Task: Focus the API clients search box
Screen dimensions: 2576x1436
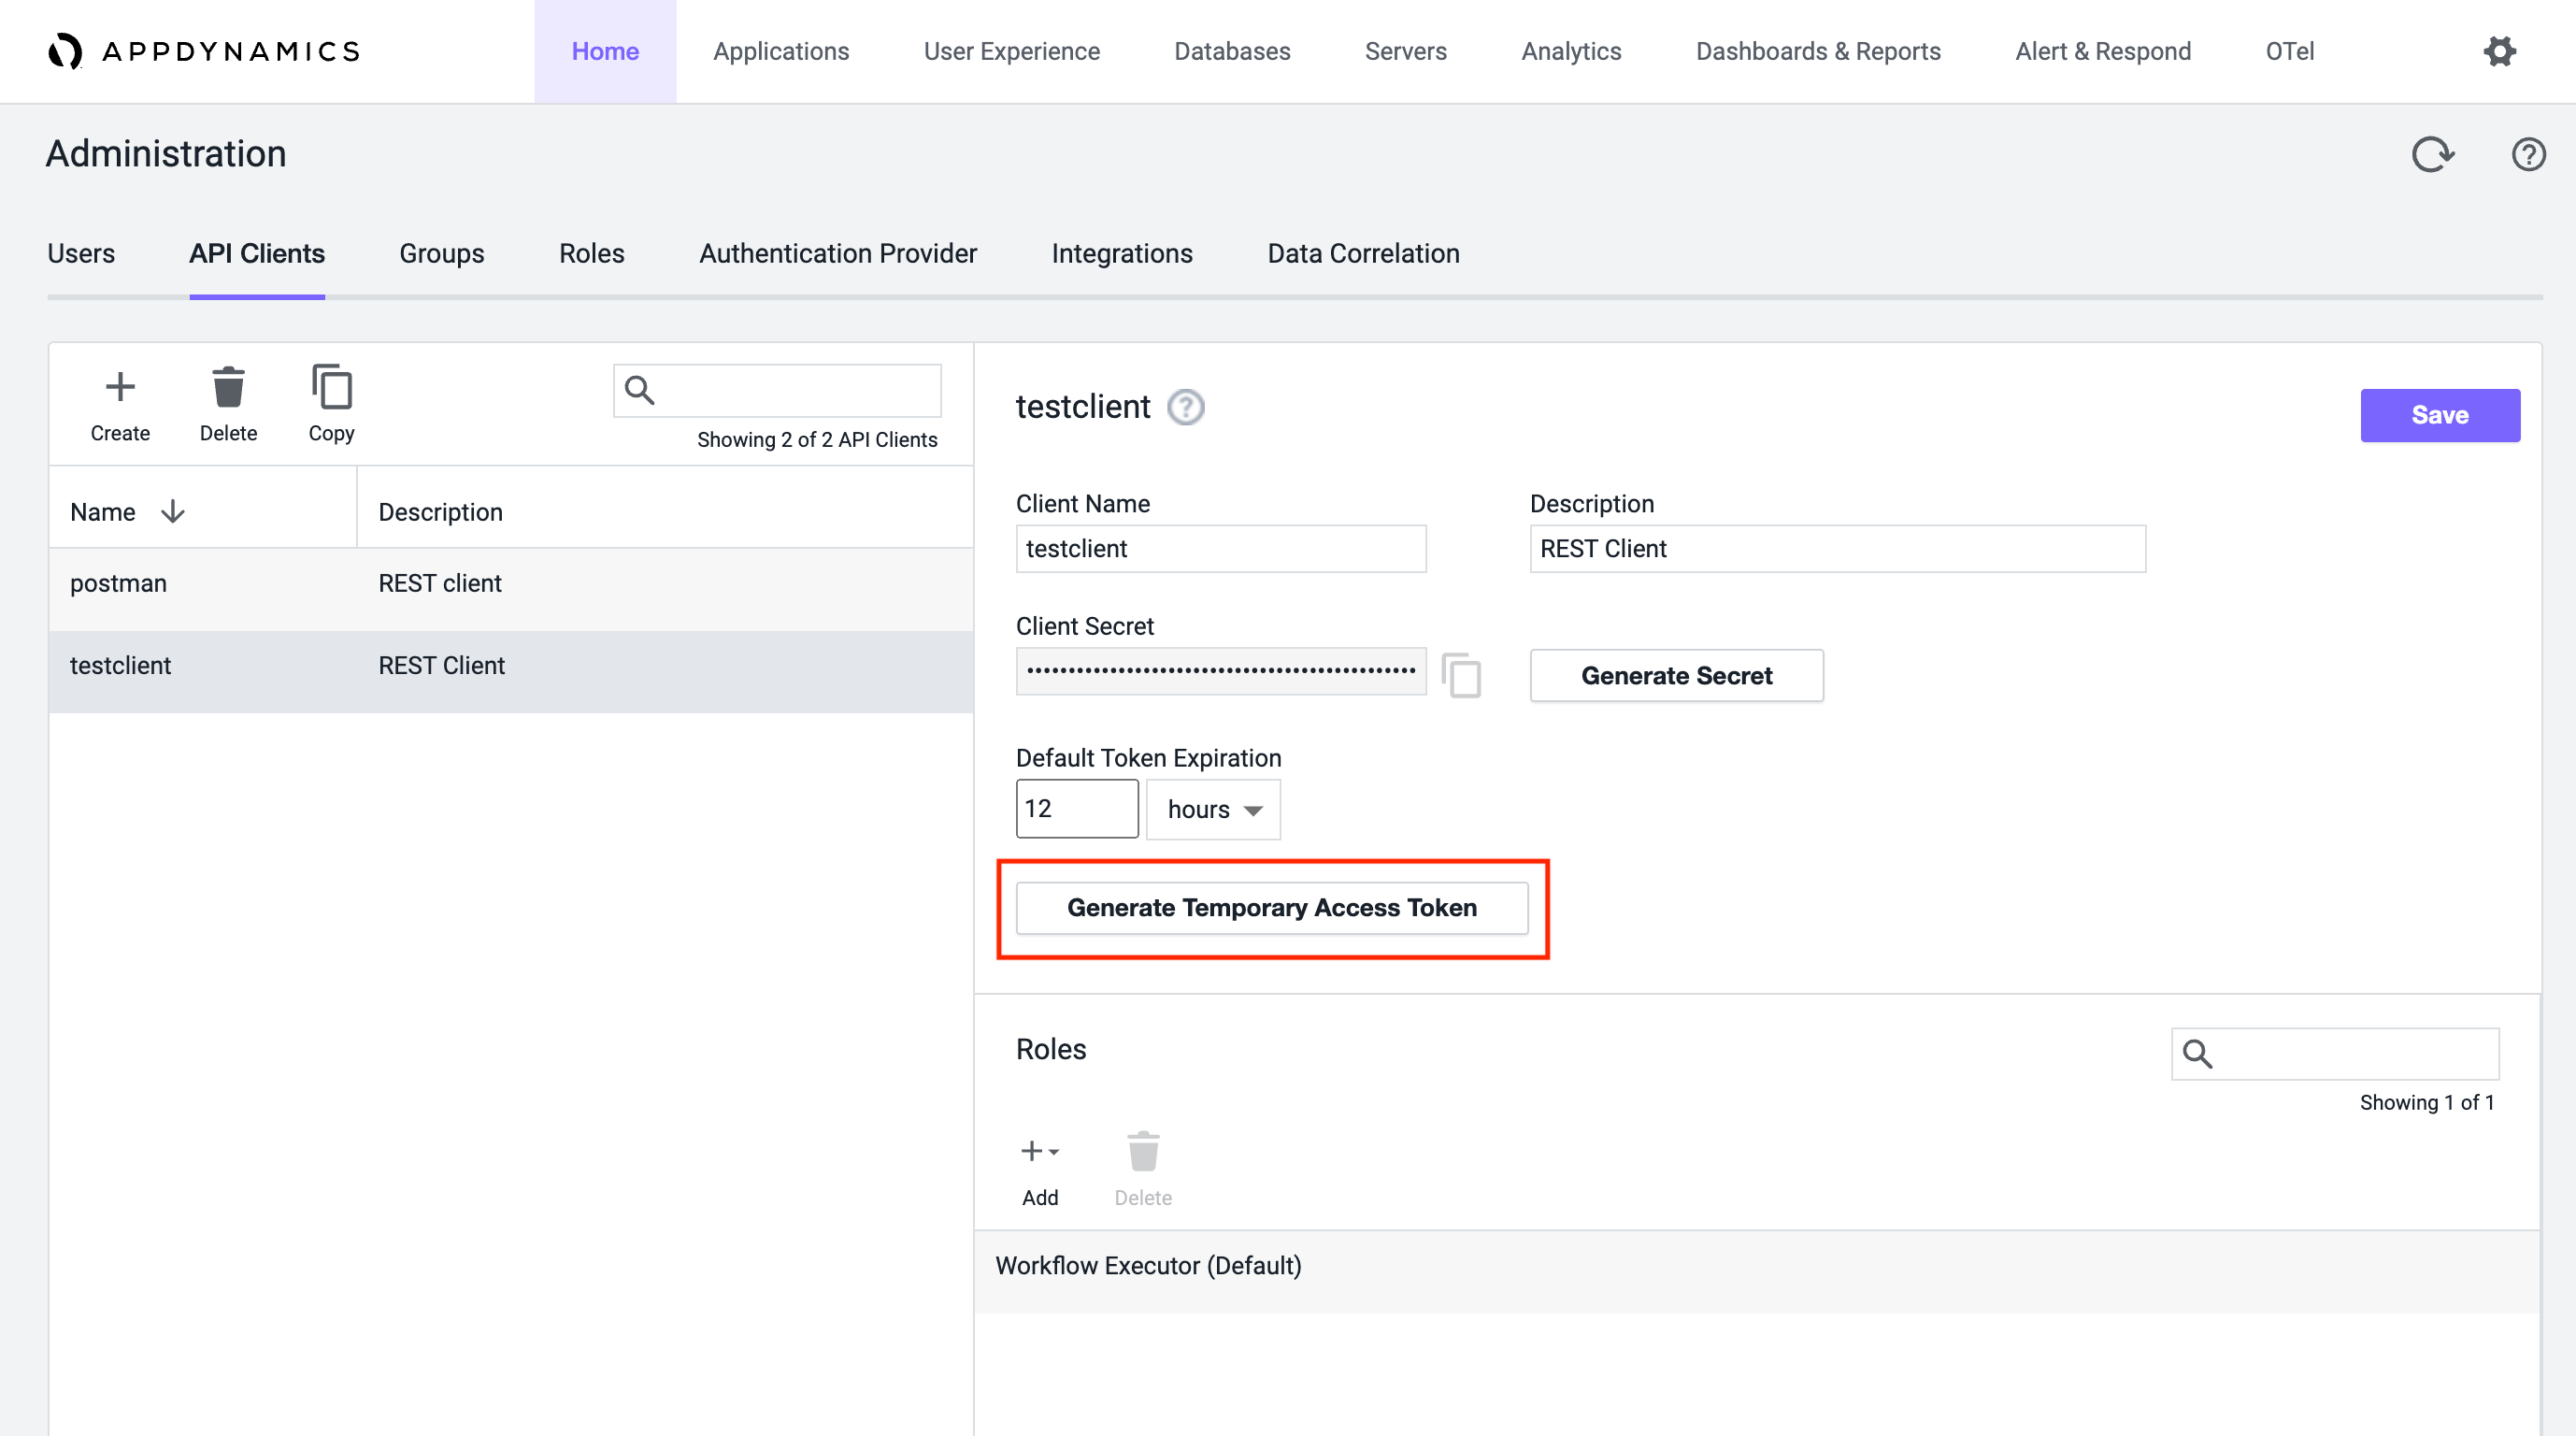Action: click(x=777, y=390)
